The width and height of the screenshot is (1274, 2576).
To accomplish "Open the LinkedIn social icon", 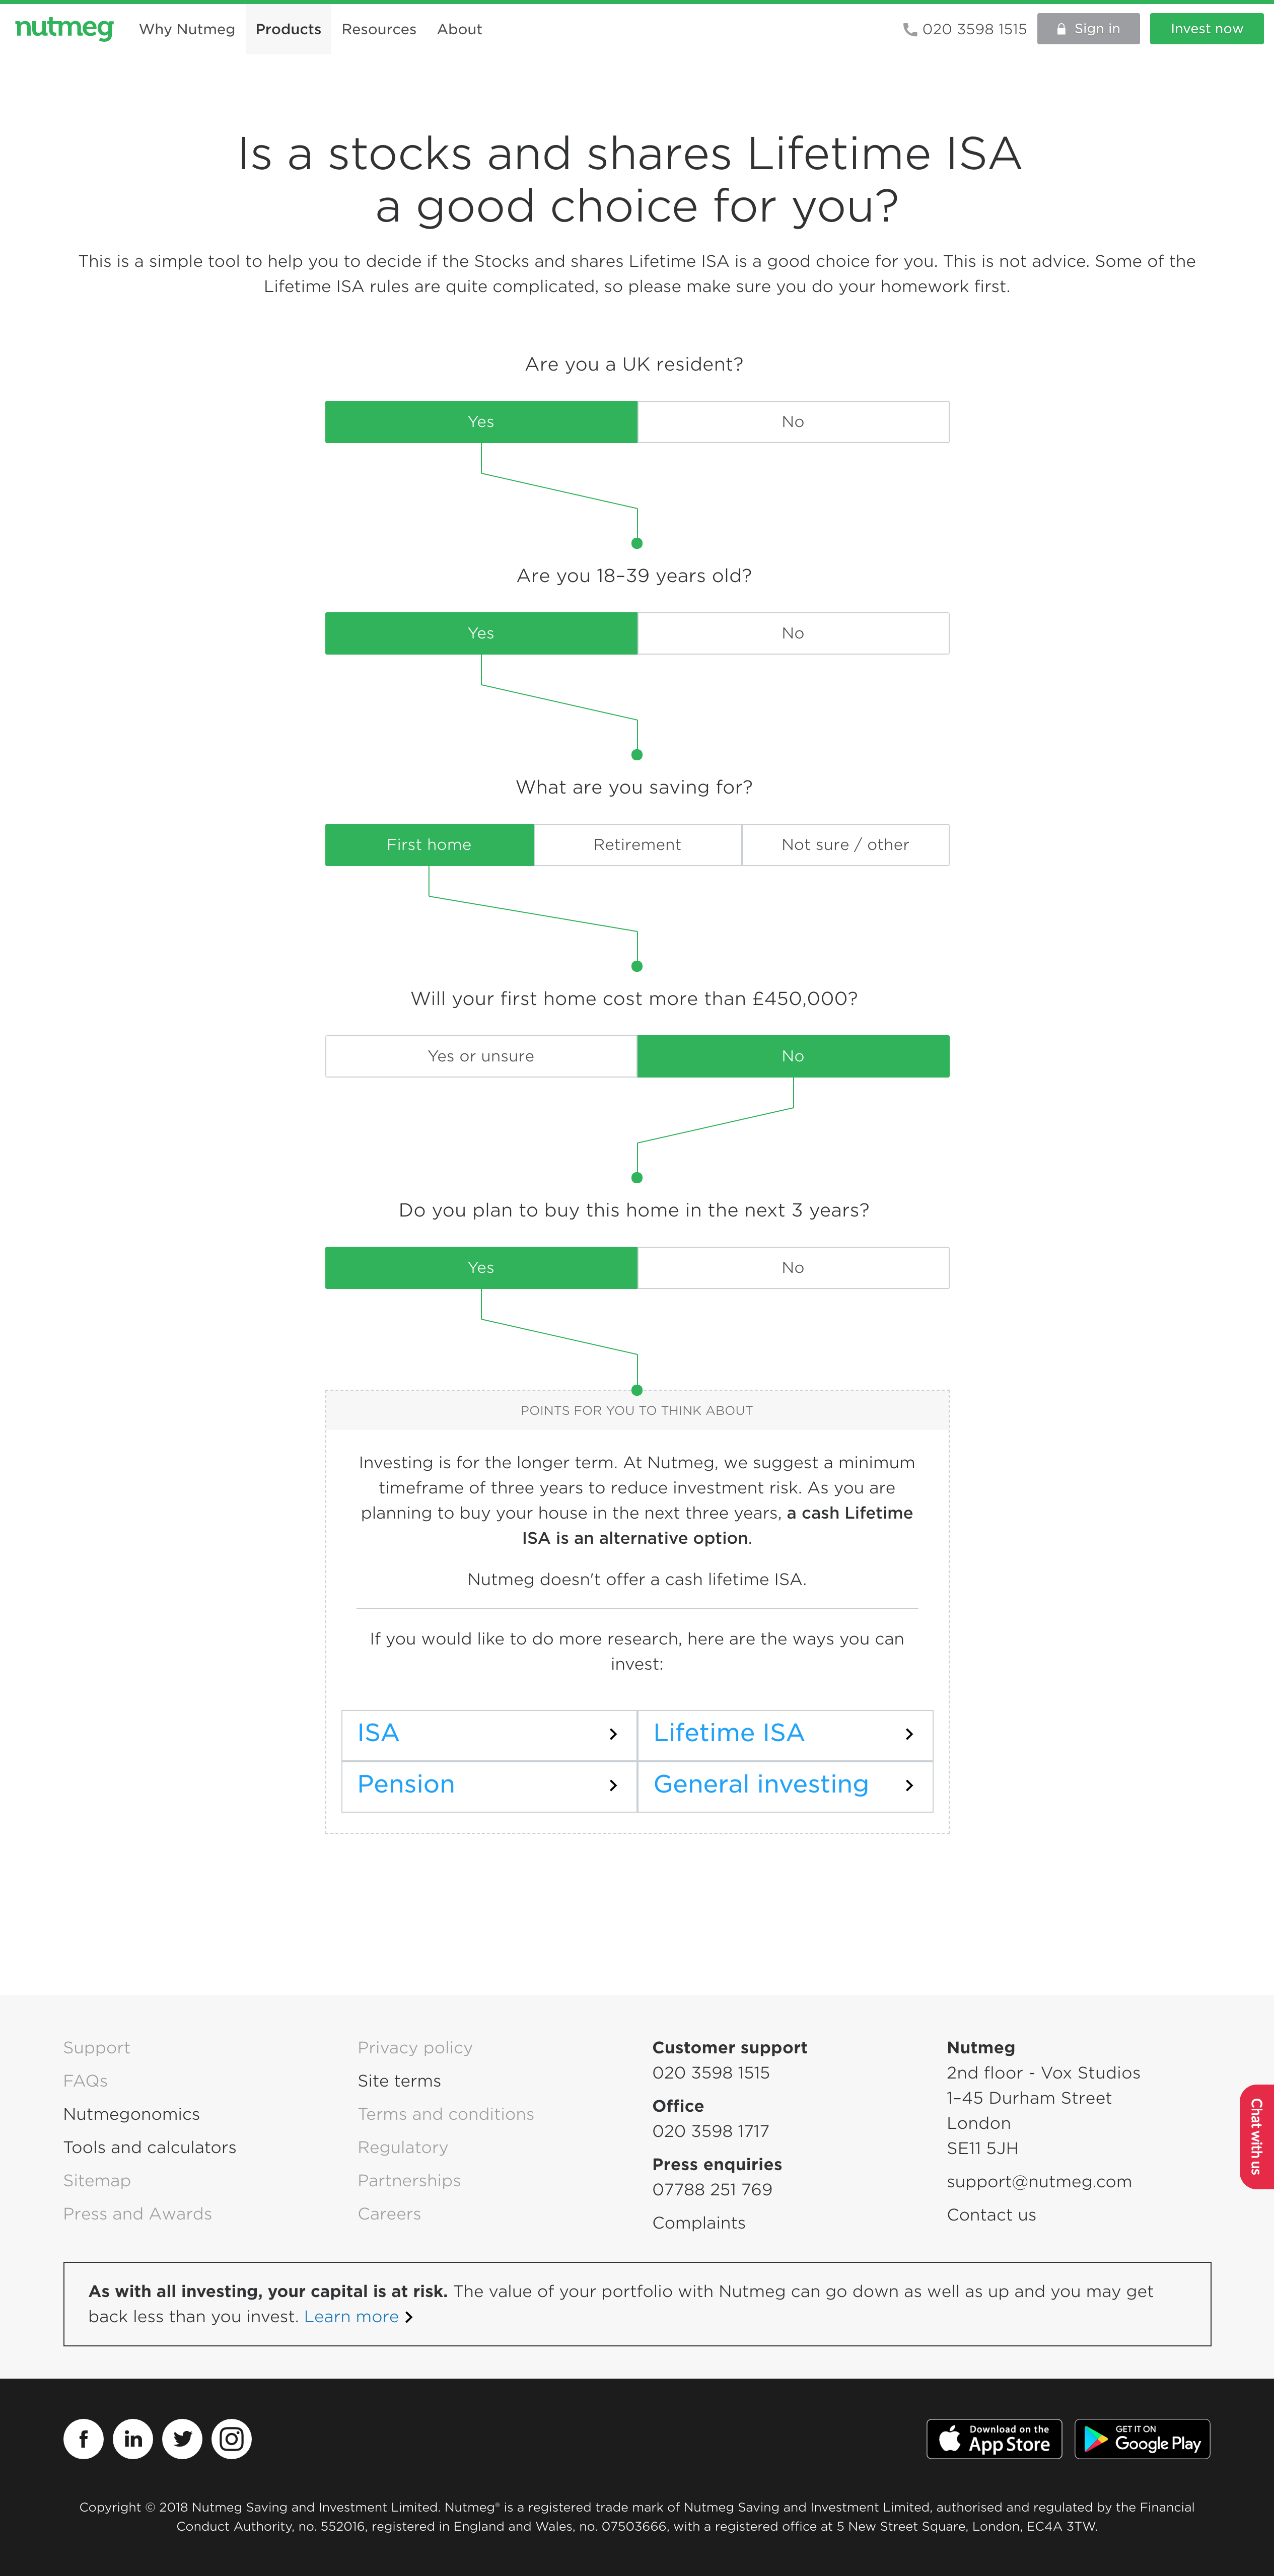I will point(133,2438).
